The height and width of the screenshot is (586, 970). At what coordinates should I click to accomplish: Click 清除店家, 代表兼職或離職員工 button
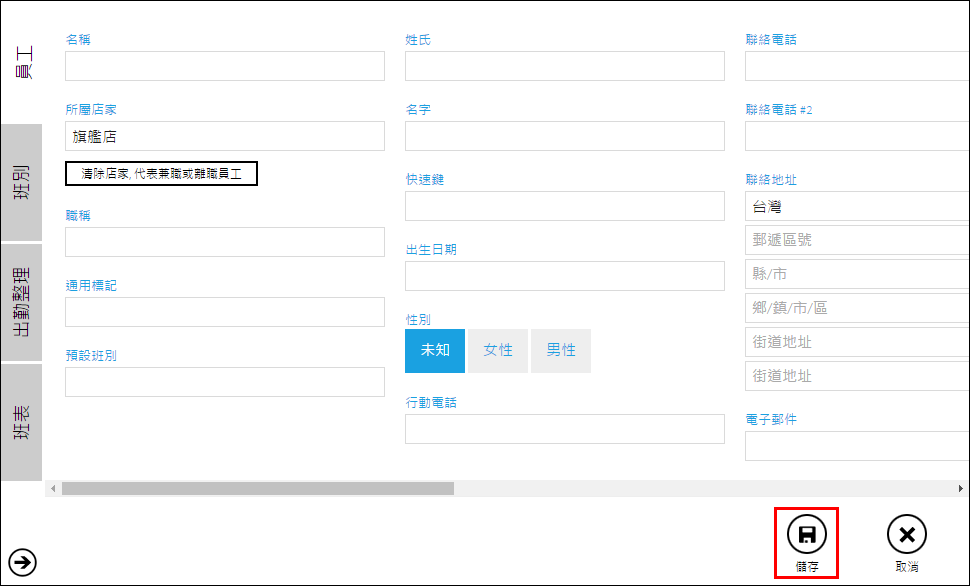(161, 173)
